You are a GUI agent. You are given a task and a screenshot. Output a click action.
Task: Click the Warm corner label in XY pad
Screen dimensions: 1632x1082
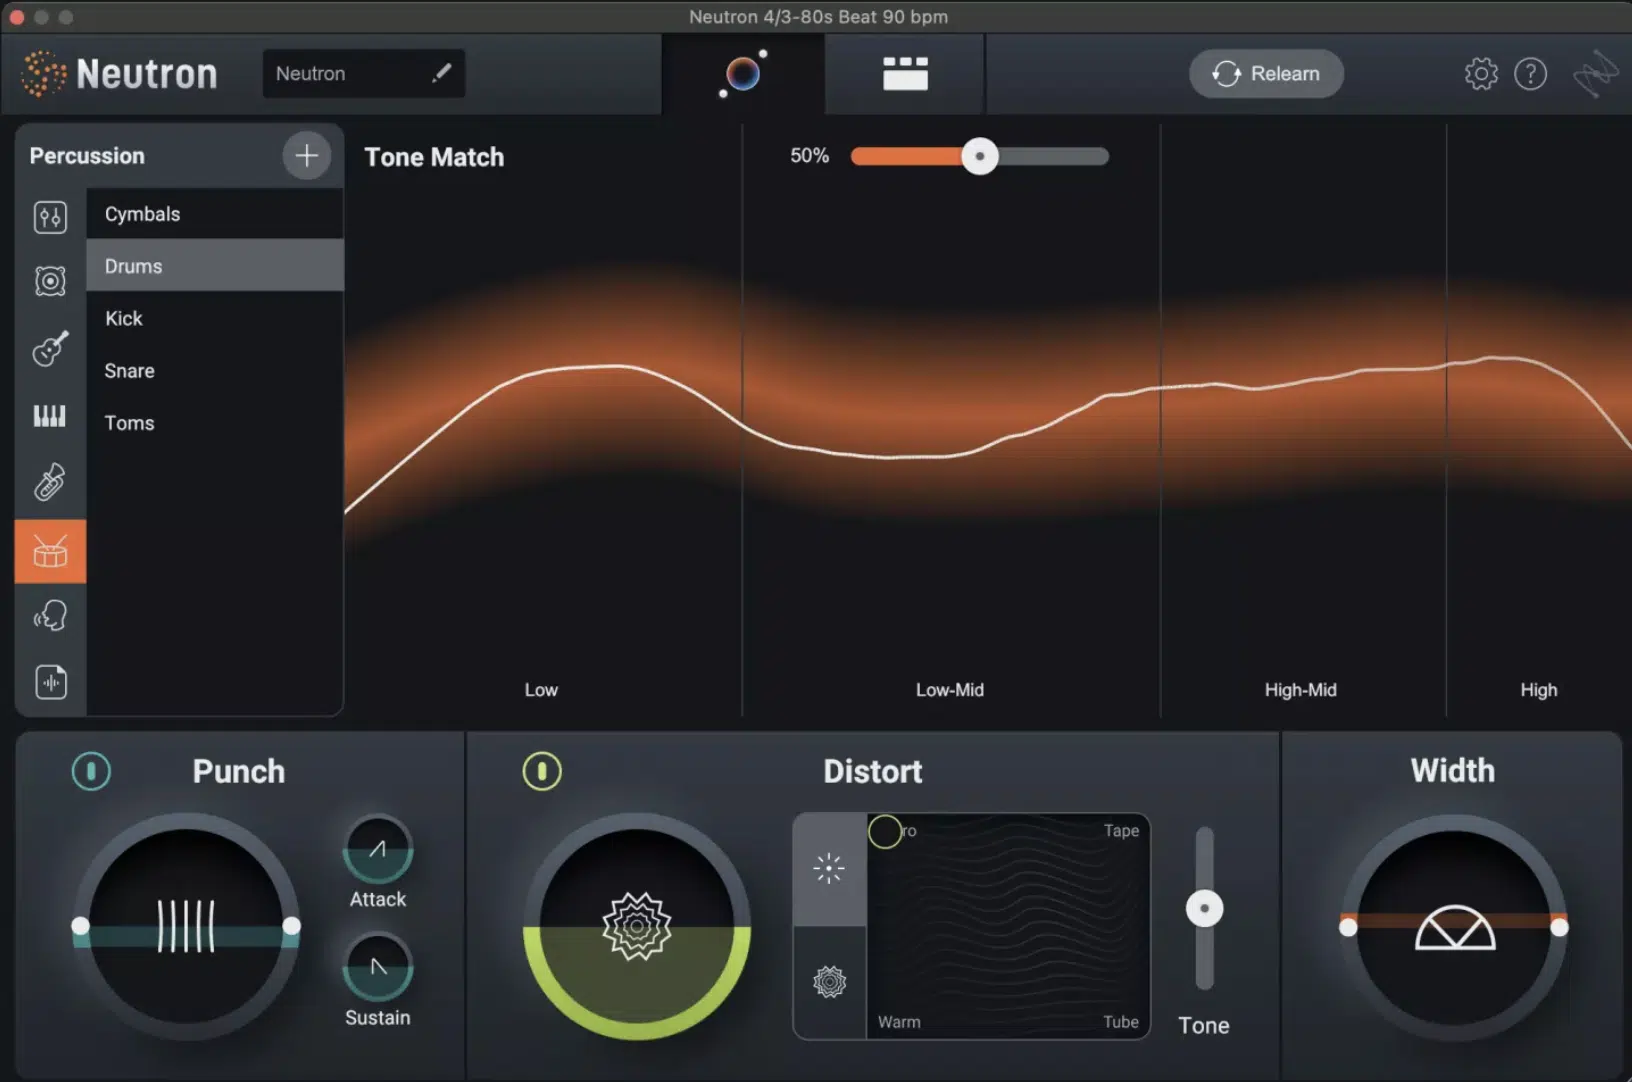click(x=899, y=1021)
